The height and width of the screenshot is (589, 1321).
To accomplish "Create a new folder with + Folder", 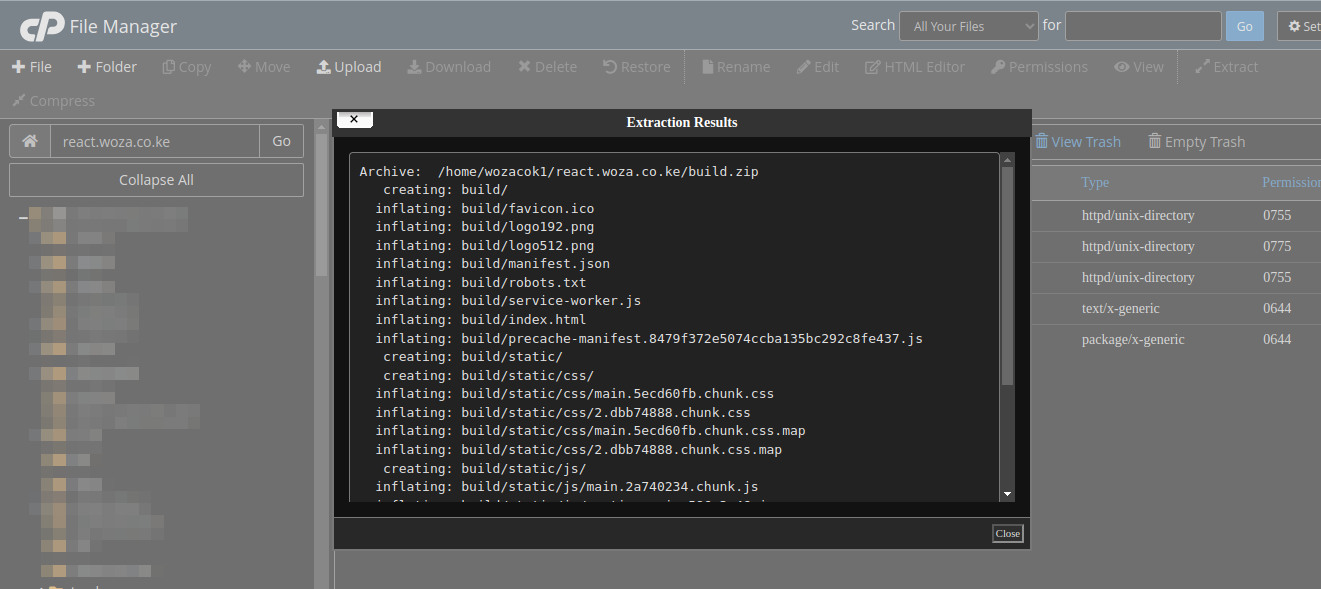I will click(107, 67).
